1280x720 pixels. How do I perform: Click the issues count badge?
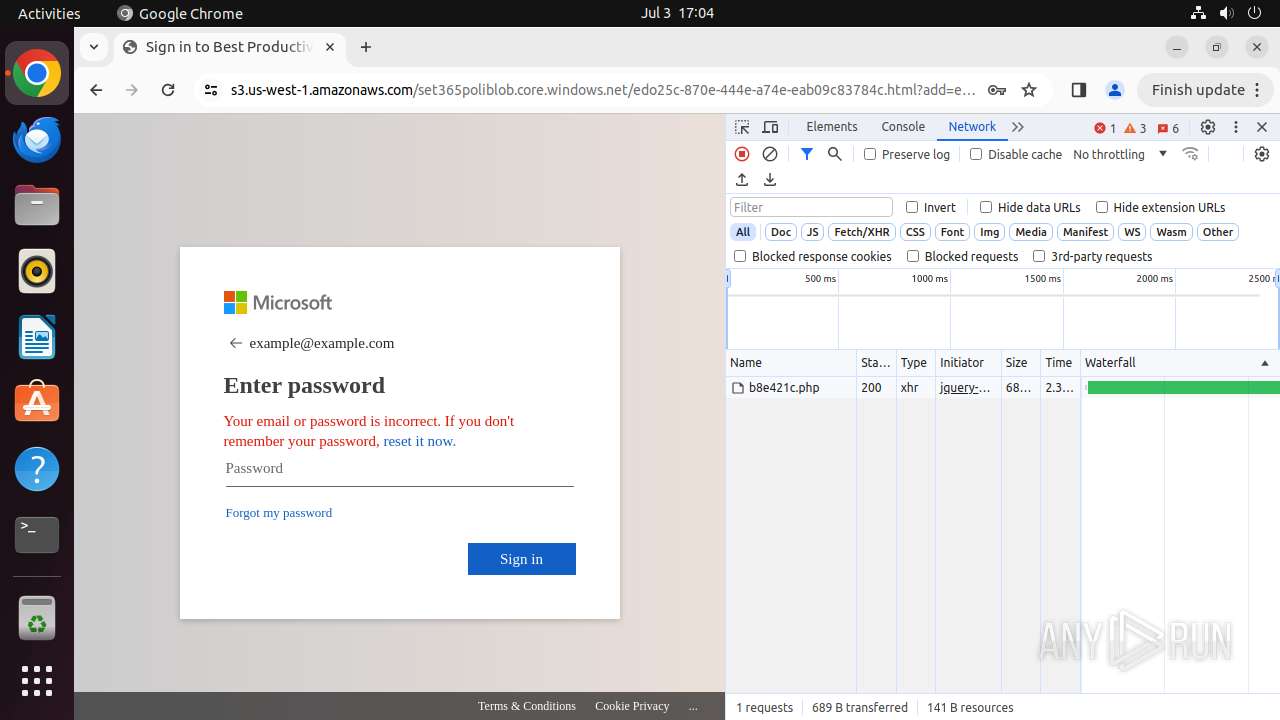(x=1168, y=128)
